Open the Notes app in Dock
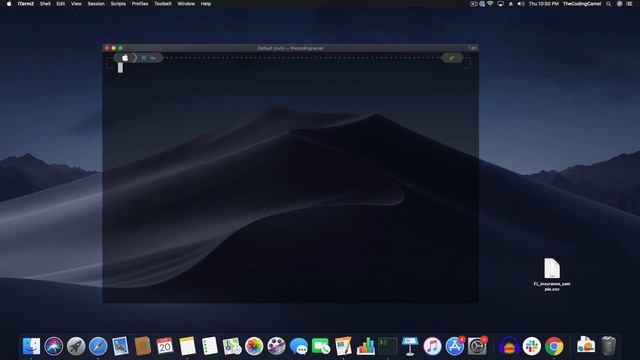640x360 pixels. (187, 346)
